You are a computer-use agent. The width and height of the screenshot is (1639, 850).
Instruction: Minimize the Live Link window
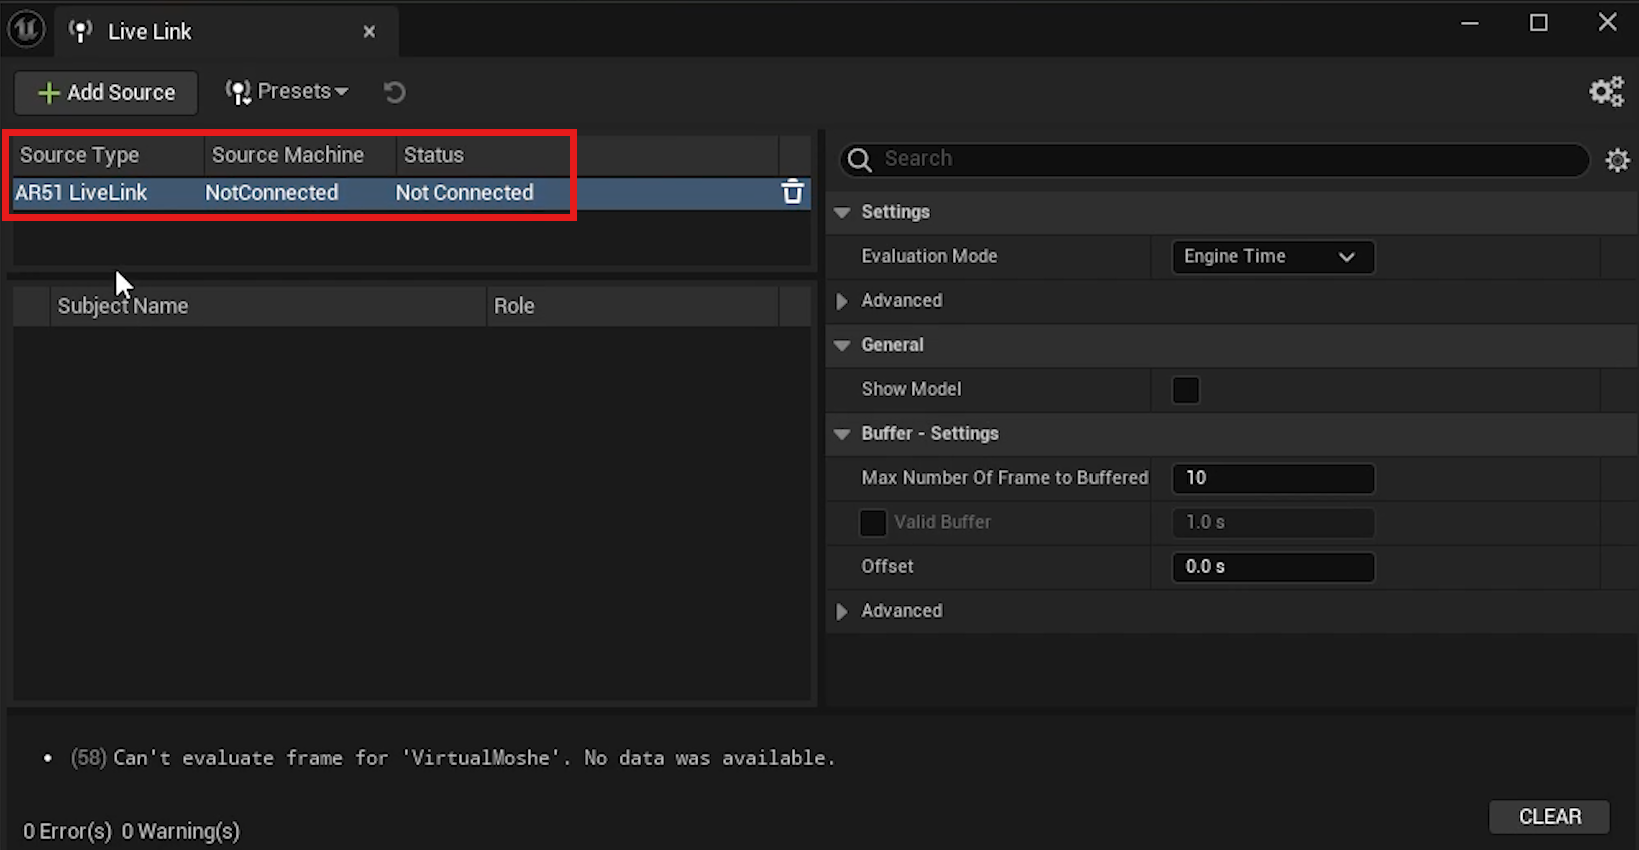point(1470,23)
